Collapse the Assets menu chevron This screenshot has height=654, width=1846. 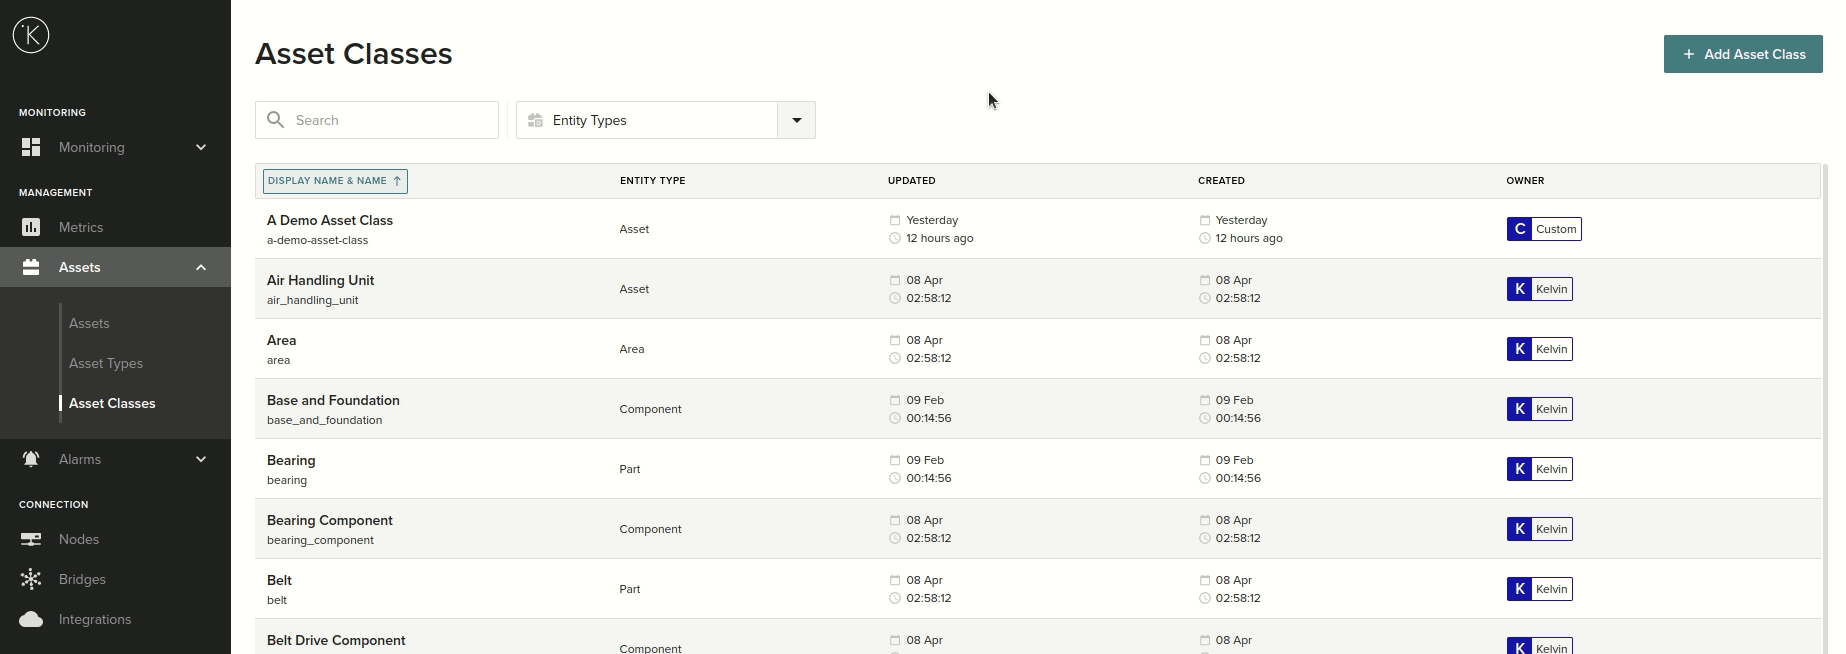click(201, 267)
